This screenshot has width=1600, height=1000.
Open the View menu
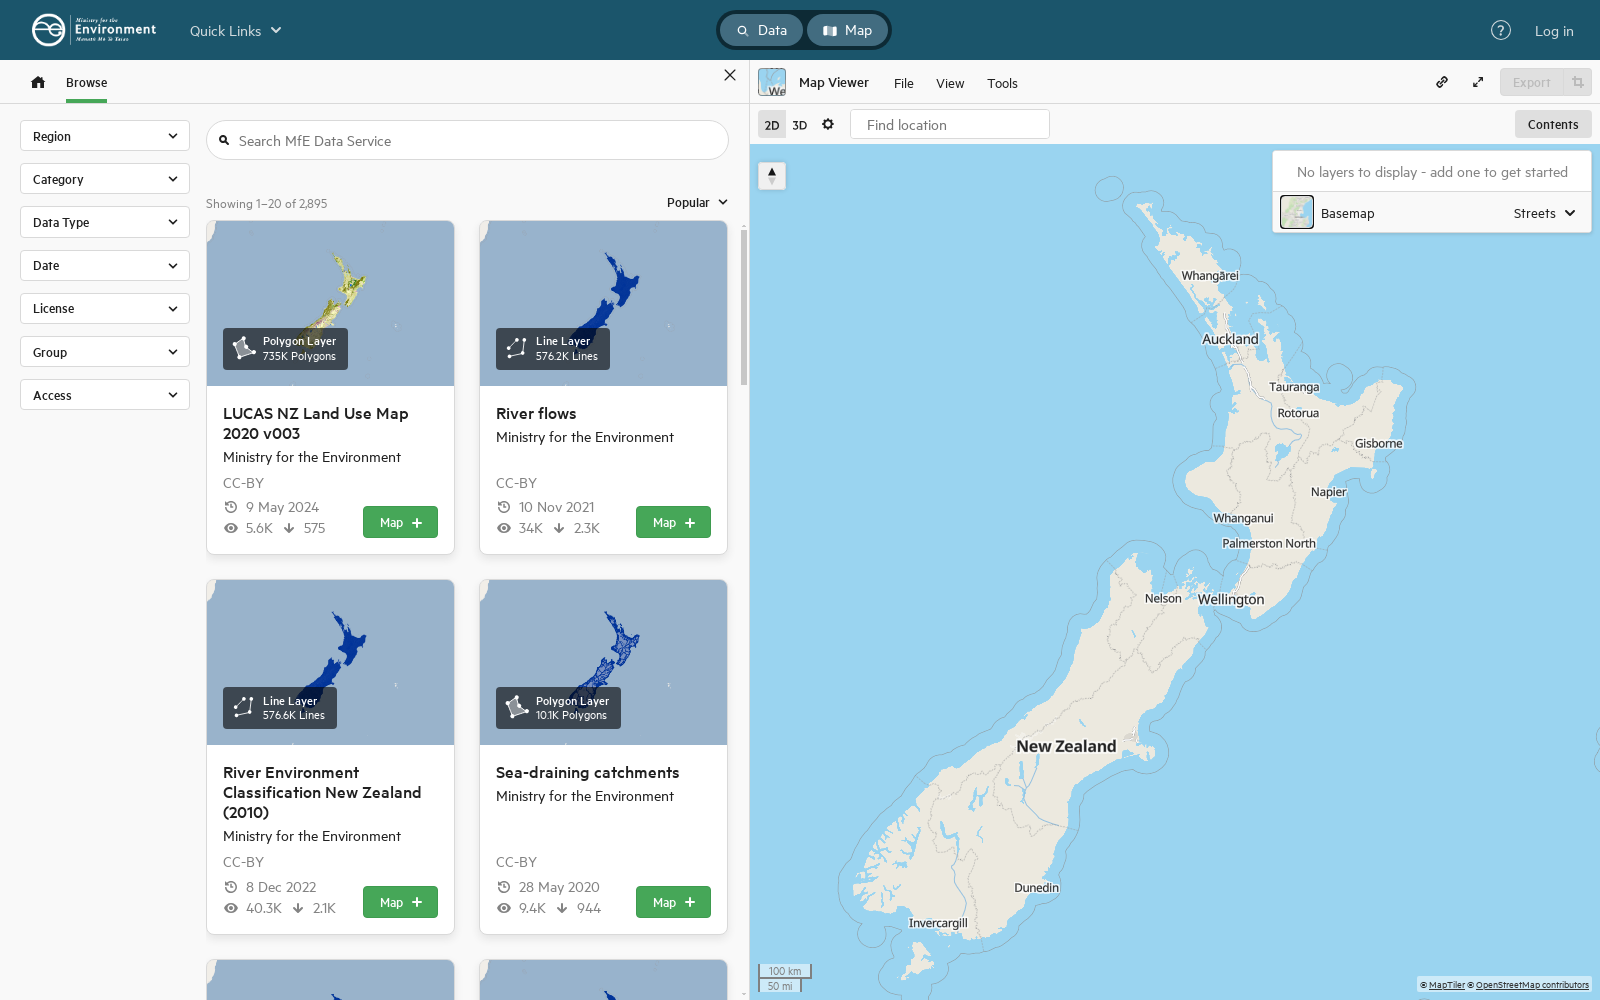pos(950,83)
